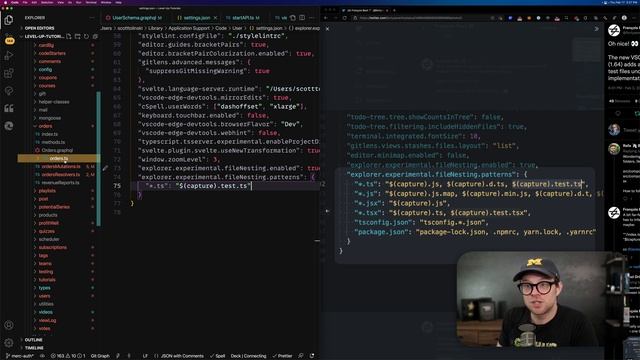The width and height of the screenshot is (640, 360).
Task: Click the feedback icon in status bar
Action: (x=301, y=356)
